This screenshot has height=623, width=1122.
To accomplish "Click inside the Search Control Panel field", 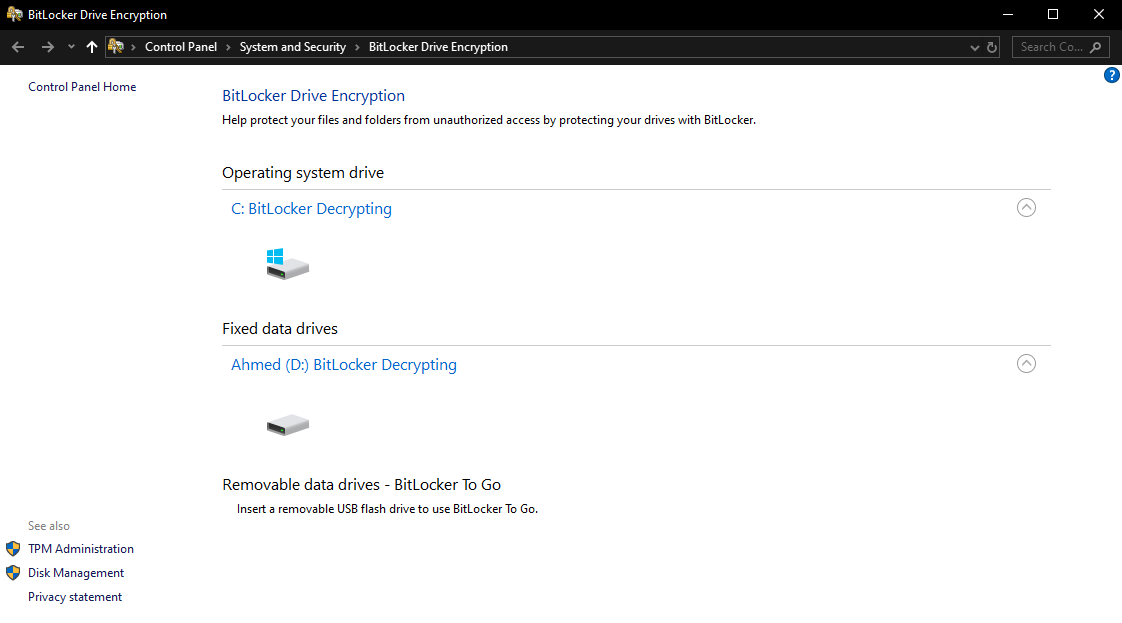I will (1050, 46).
